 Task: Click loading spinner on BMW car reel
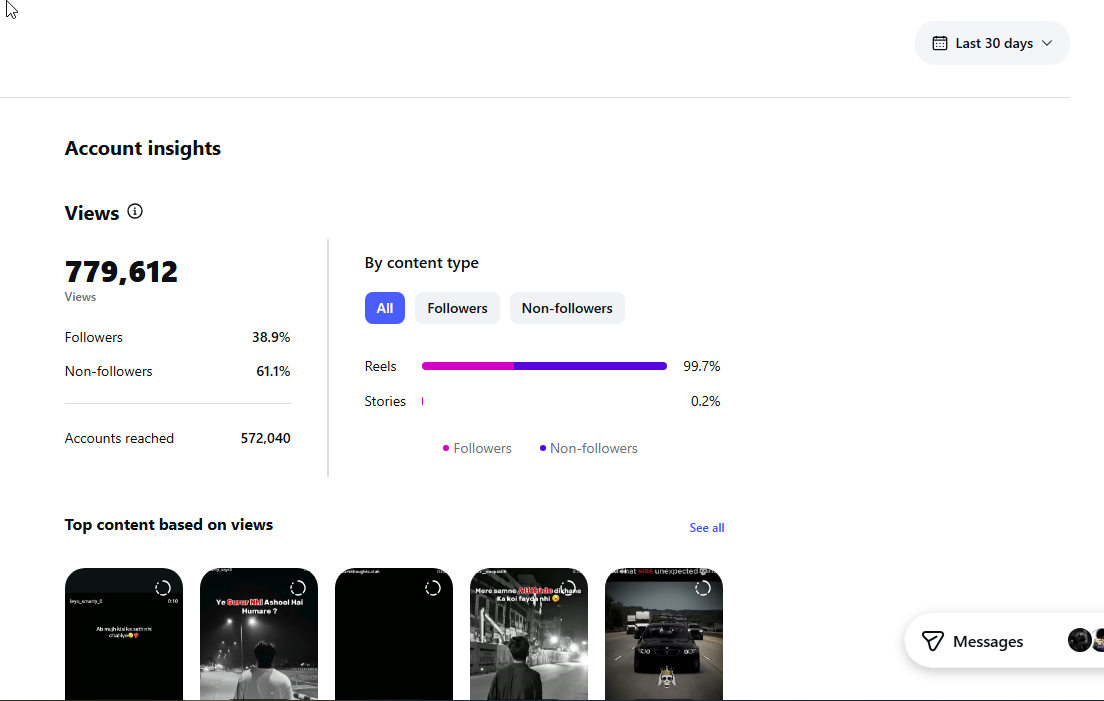click(703, 588)
